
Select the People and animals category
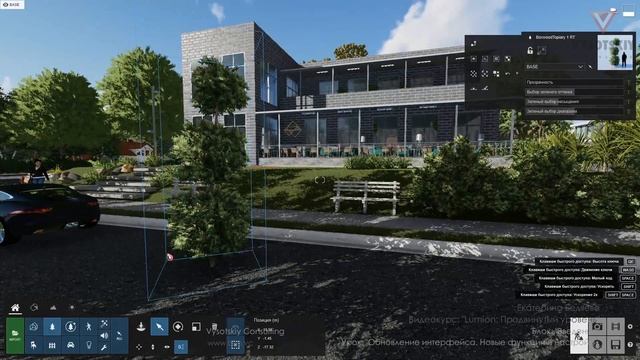click(89, 327)
